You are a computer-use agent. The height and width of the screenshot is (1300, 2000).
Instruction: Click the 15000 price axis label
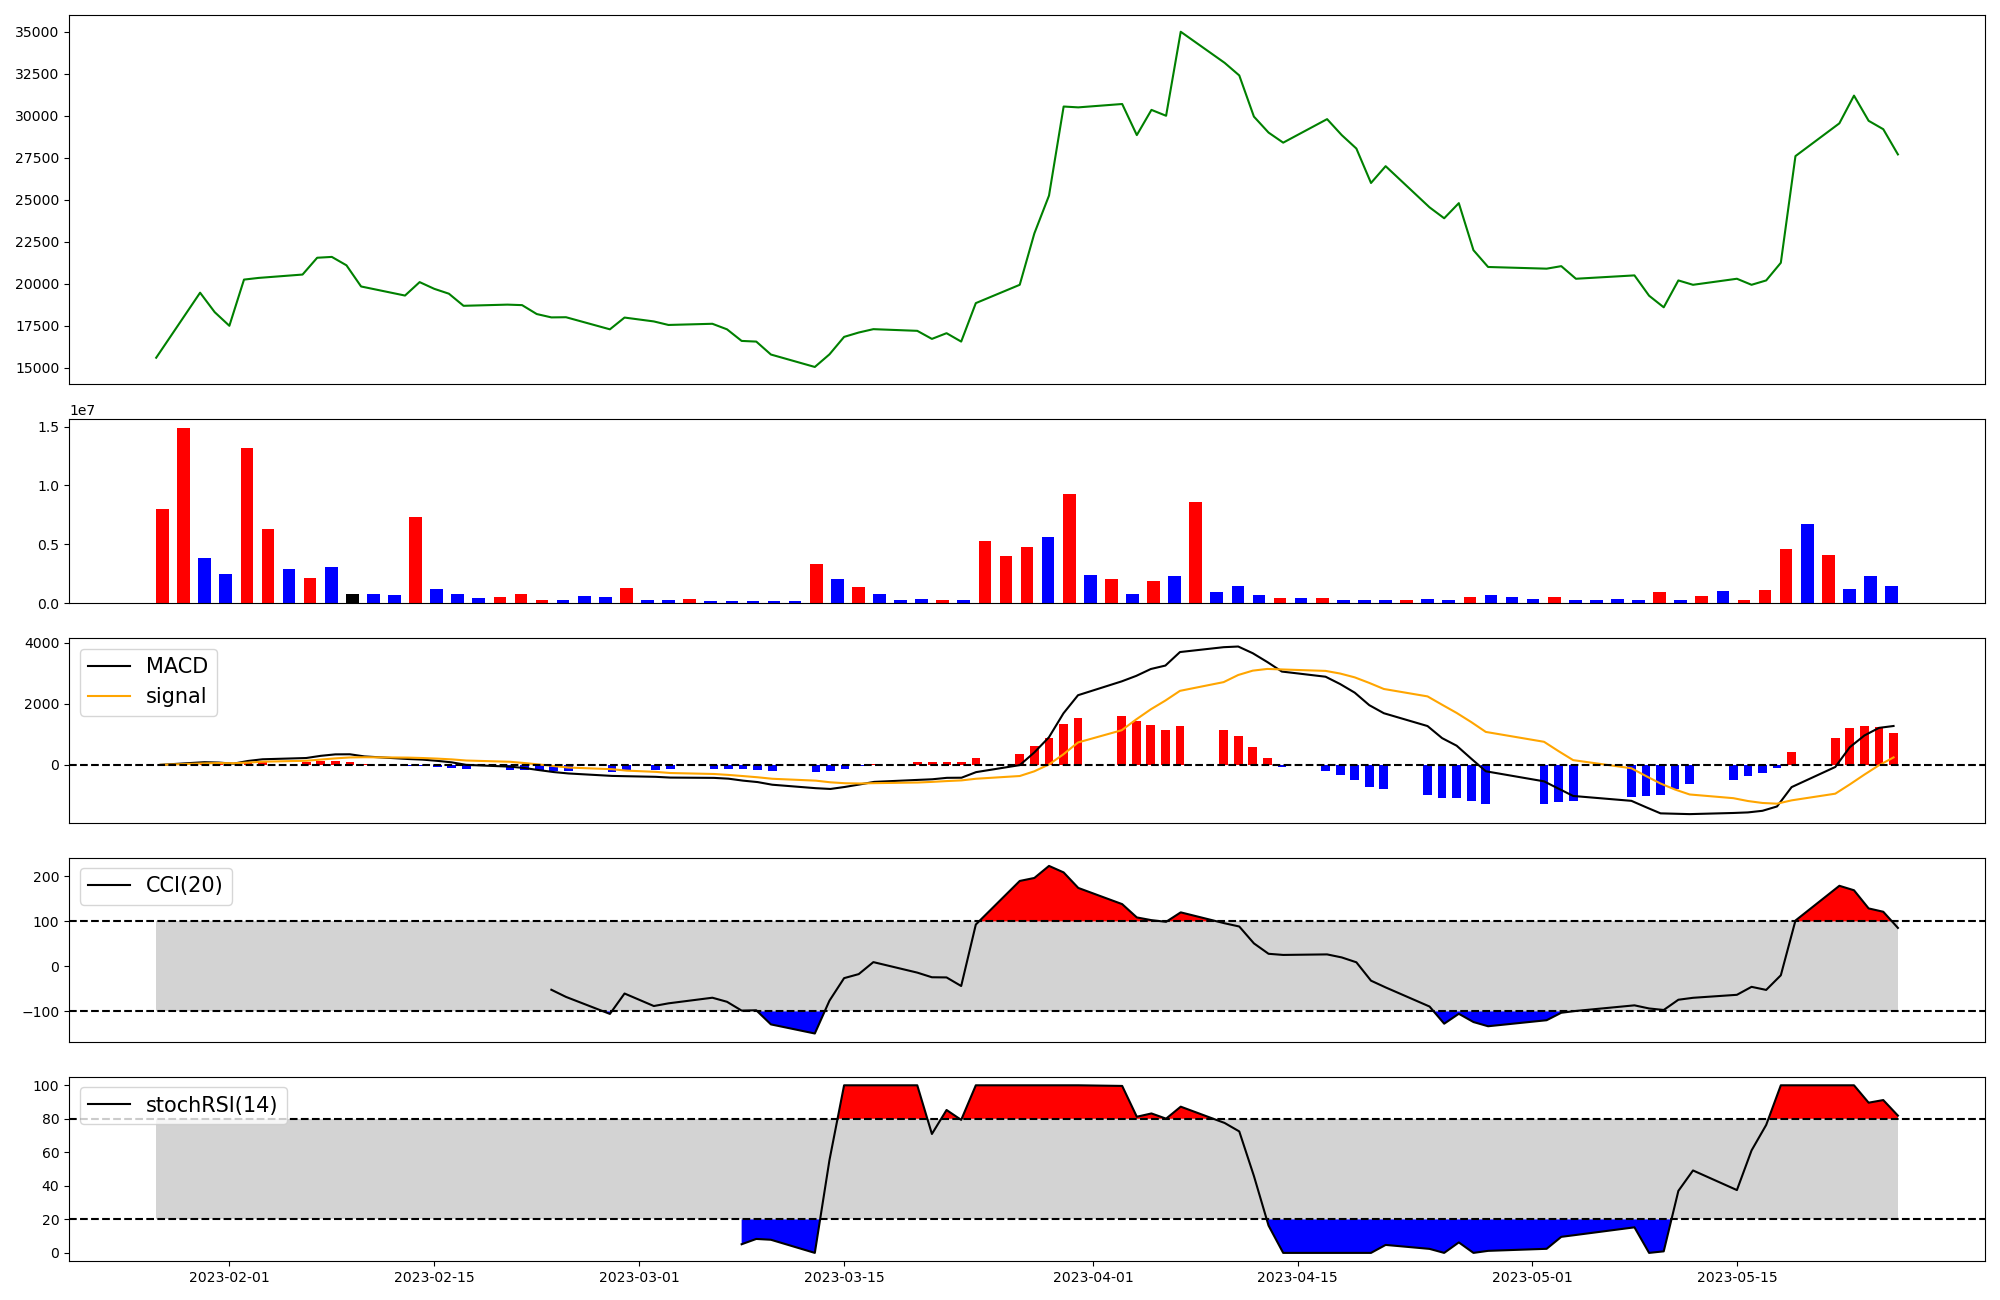click(36, 368)
